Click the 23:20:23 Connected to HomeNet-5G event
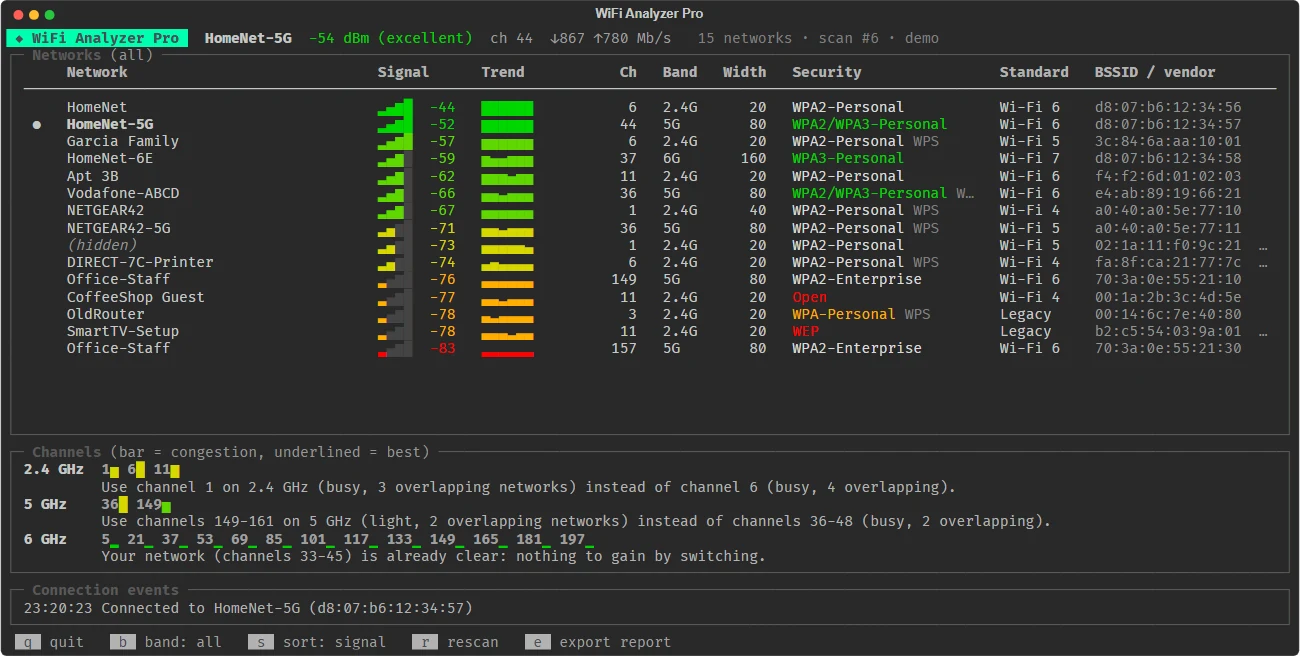 [x=247, y=608]
